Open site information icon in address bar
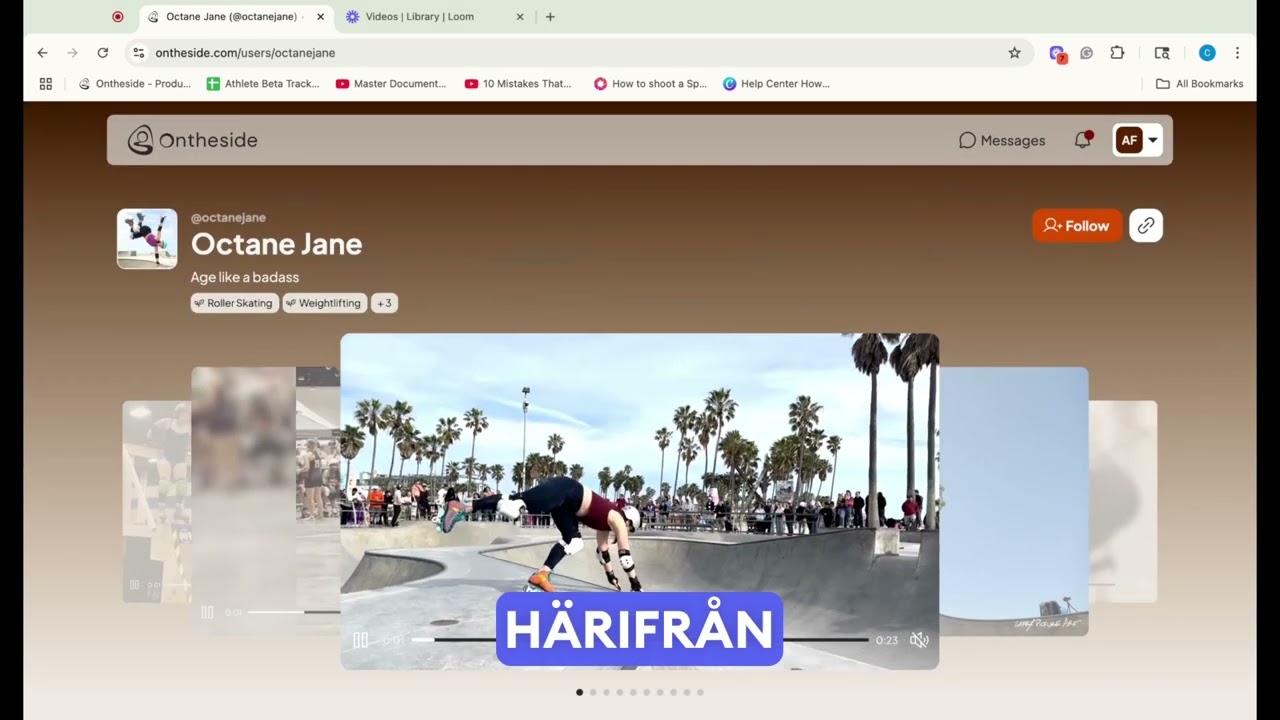1280x720 pixels. [x=139, y=53]
